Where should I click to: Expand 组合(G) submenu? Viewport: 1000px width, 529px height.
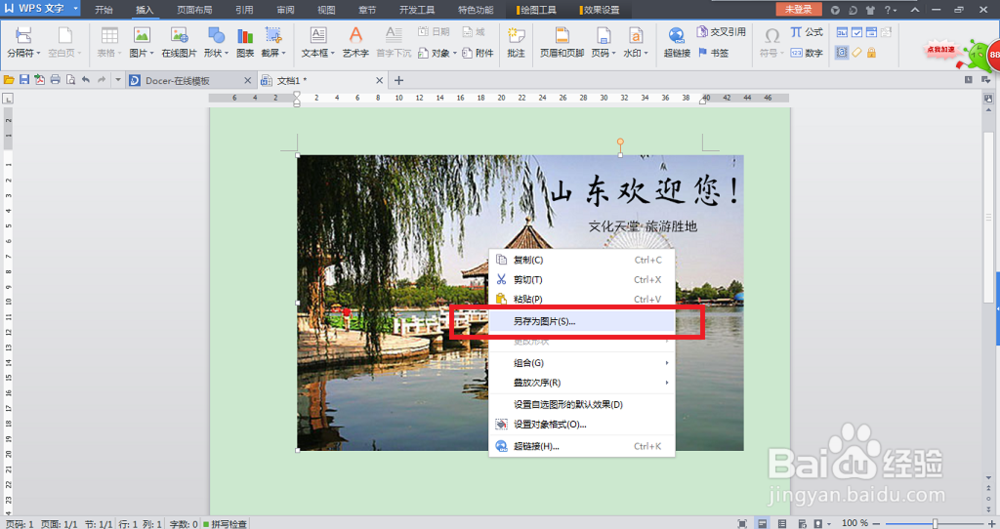click(x=582, y=362)
